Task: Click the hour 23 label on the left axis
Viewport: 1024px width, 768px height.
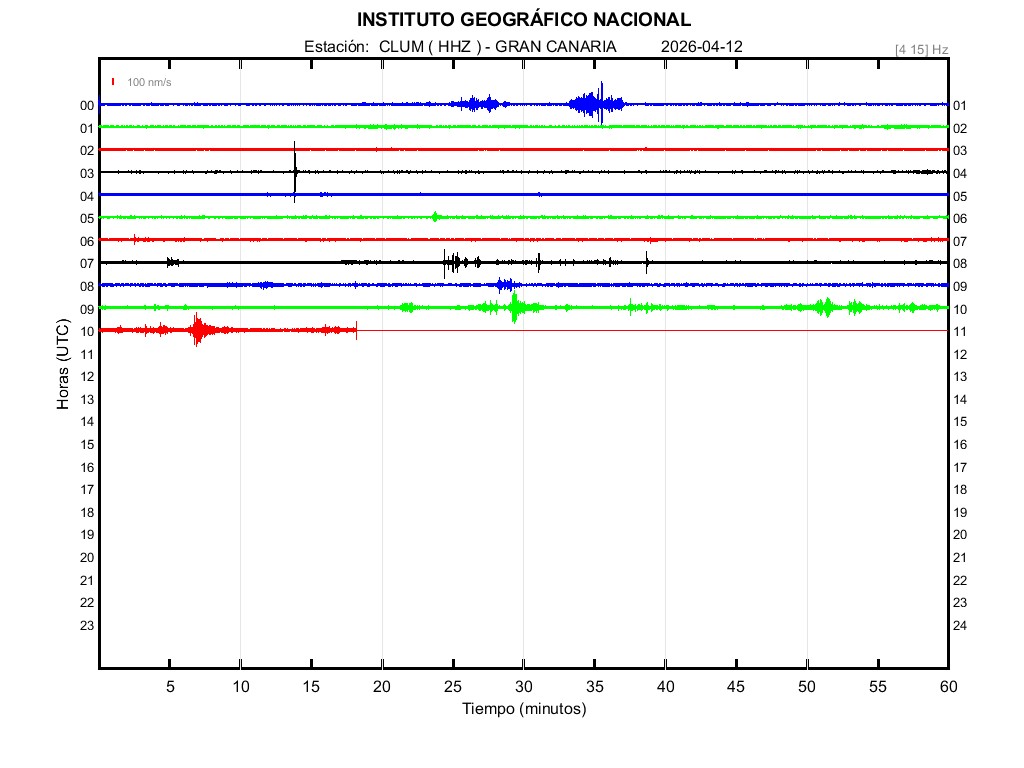Action: click(x=87, y=626)
